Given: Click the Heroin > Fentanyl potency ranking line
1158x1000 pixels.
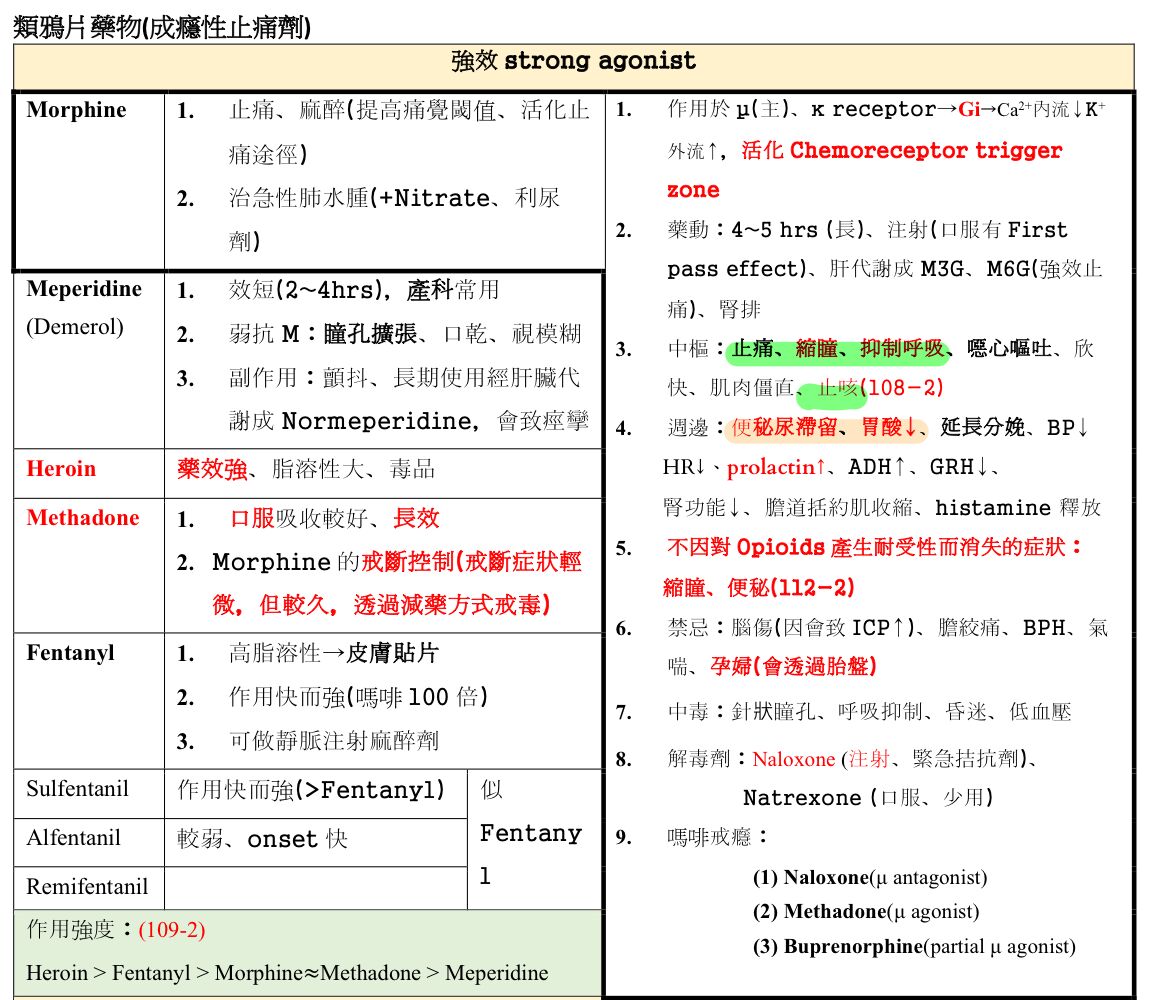Looking at the screenshot, I should [x=287, y=973].
